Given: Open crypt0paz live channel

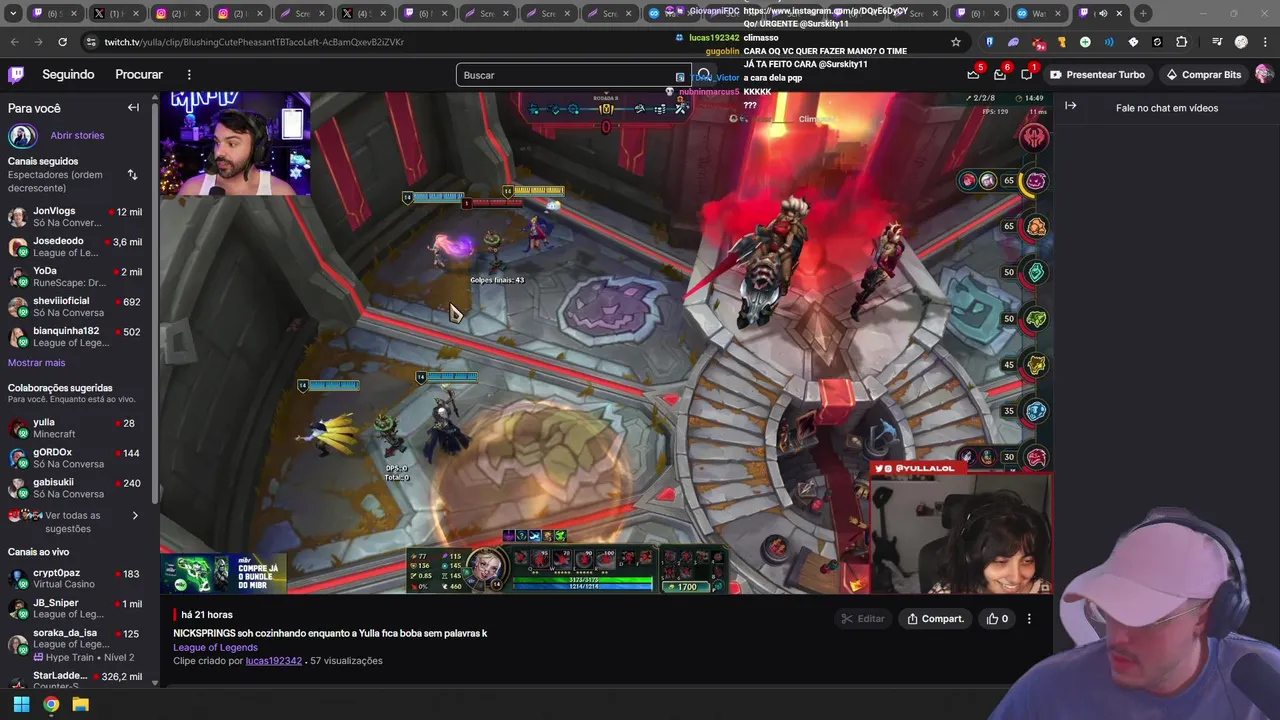Looking at the screenshot, I should point(75,579).
